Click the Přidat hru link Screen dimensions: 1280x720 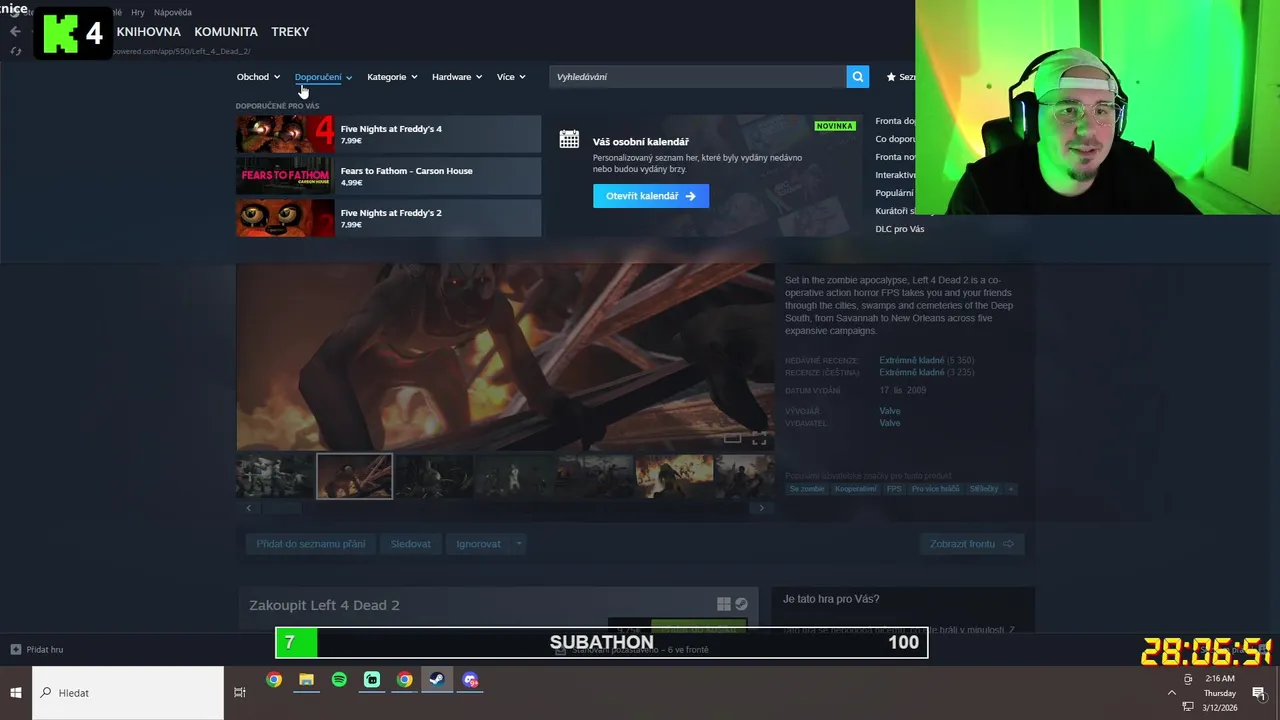[x=45, y=649]
